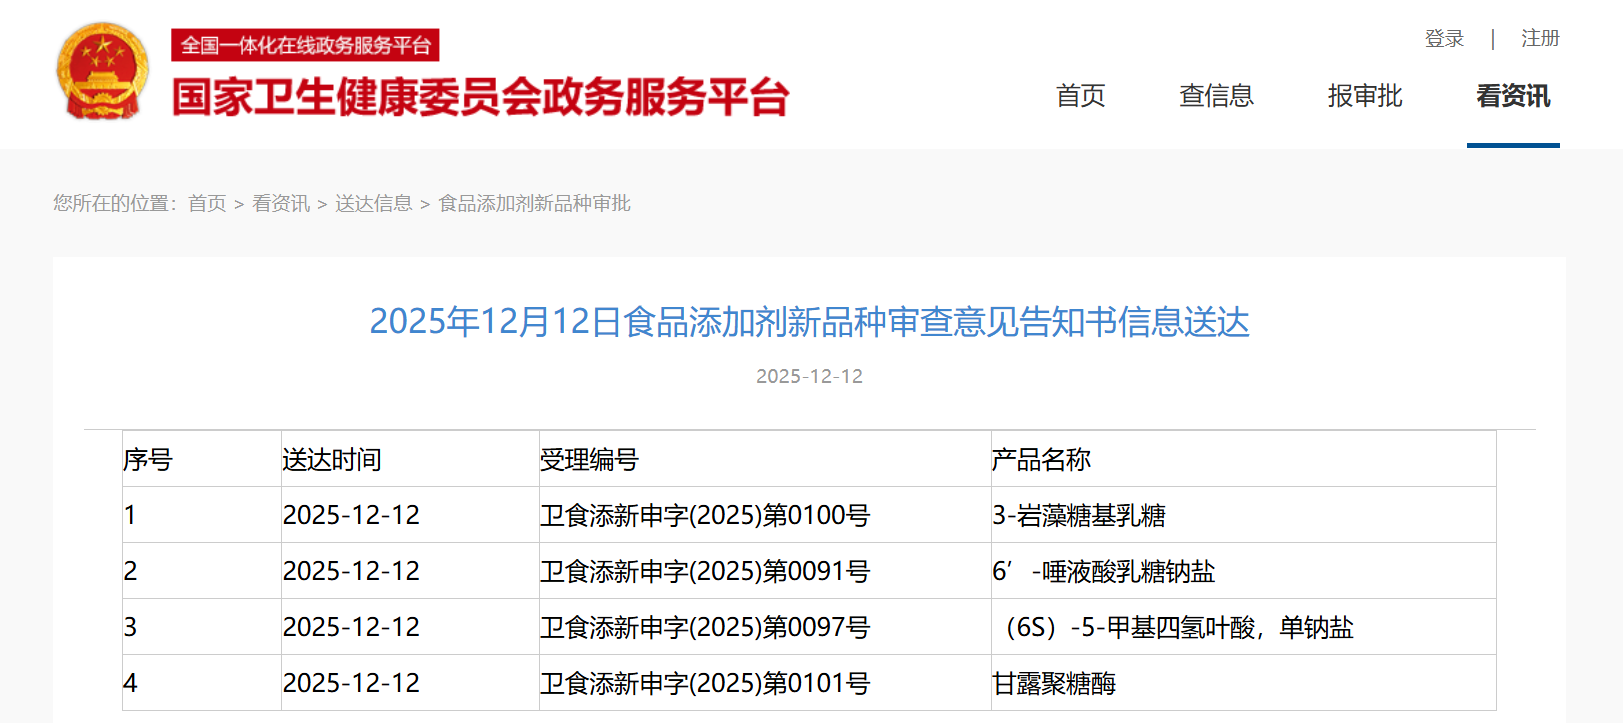Open 送达信息 breadcrumb link
The width and height of the screenshot is (1623, 723).
pos(373,204)
